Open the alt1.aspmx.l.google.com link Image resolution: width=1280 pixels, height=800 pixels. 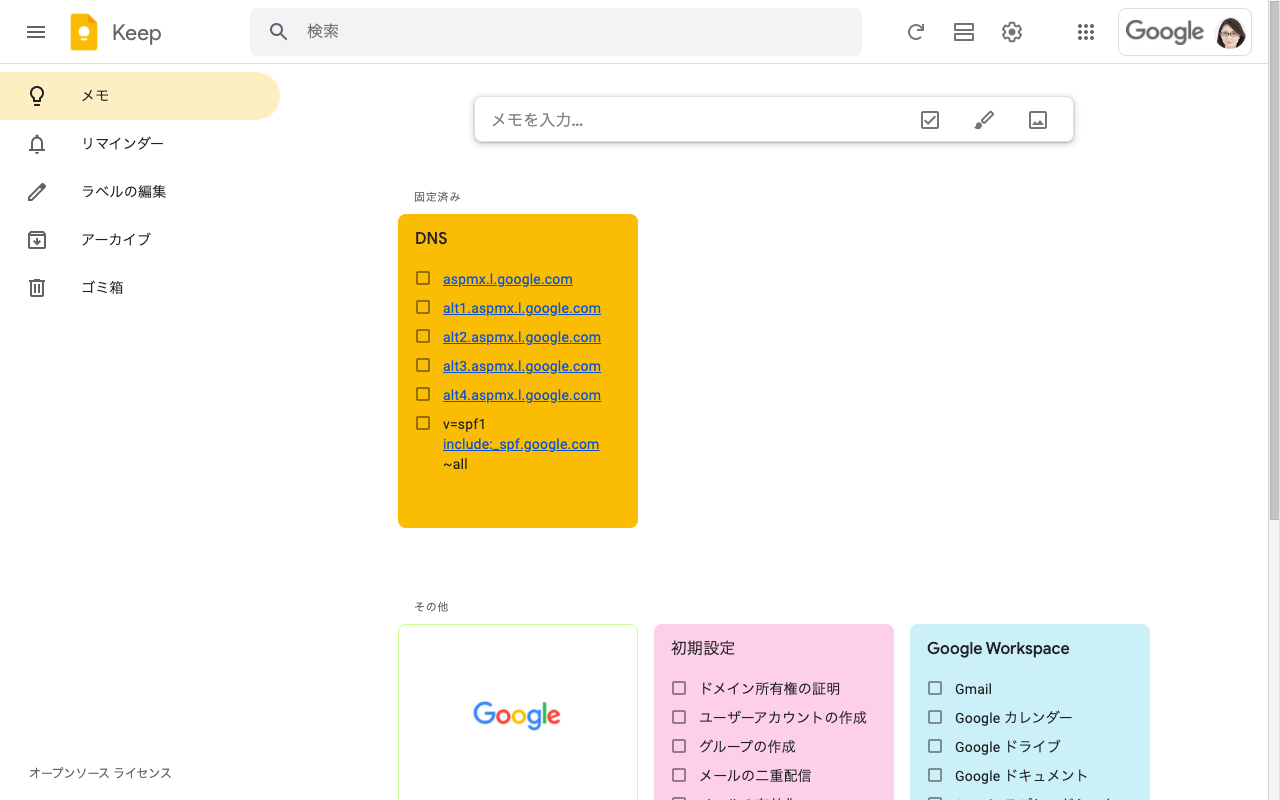pos(522,308)
